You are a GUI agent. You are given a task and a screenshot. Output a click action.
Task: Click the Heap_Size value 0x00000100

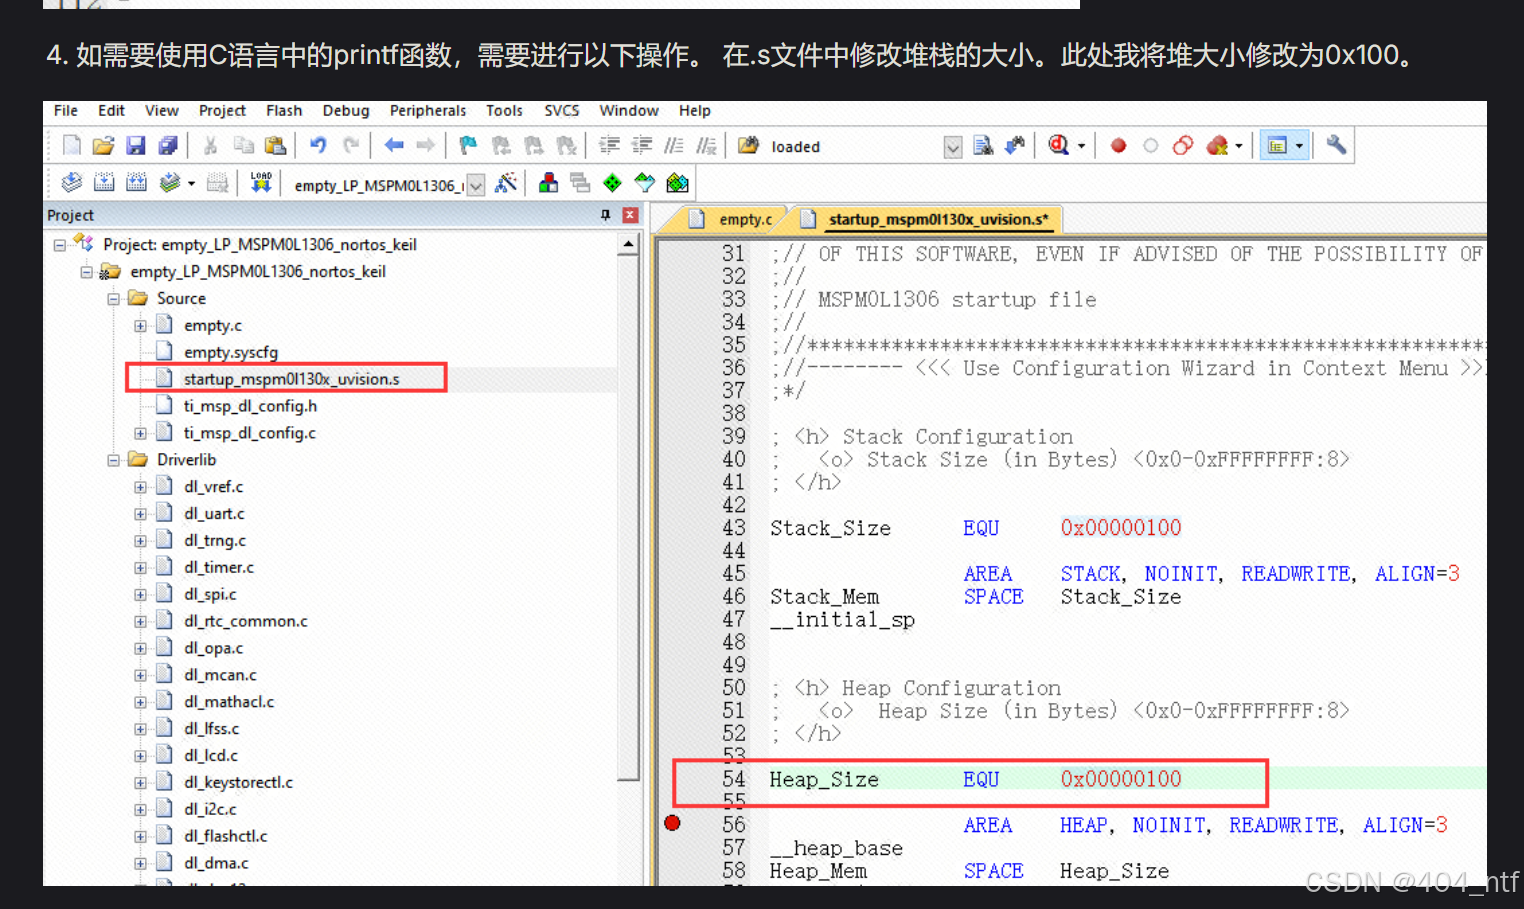(1120, 779)
